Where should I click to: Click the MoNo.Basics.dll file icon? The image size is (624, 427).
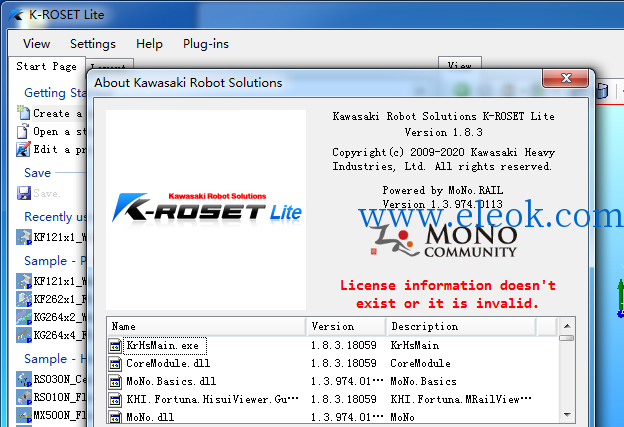click(115, 382)
